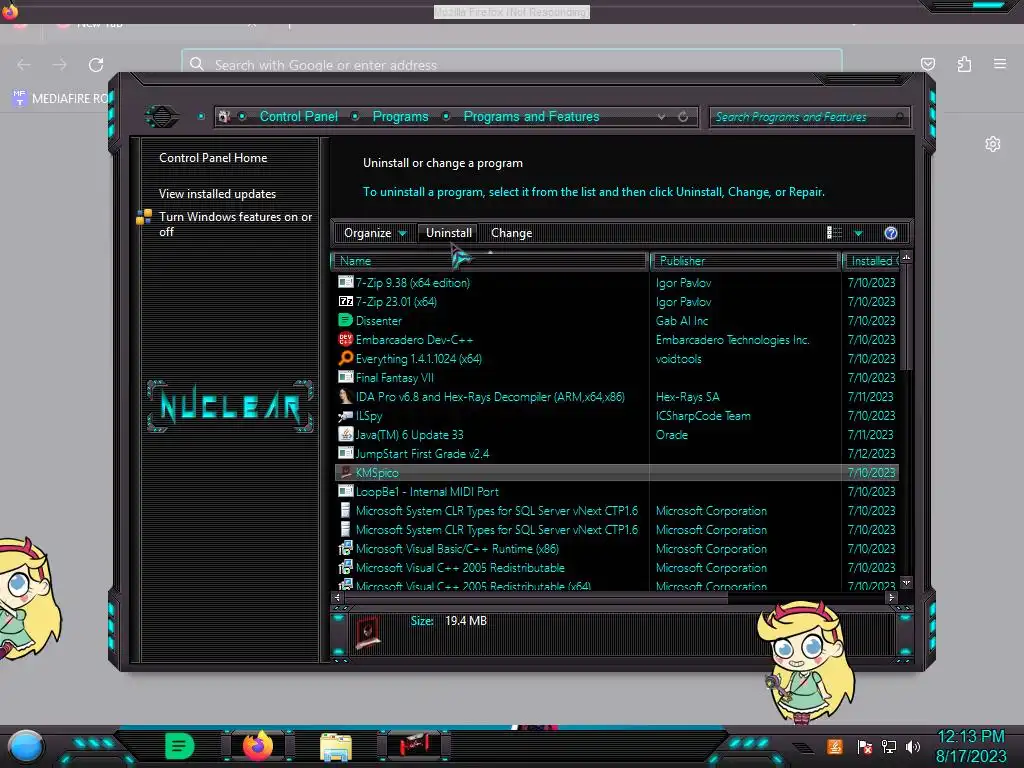Click the network tray icon
The width and height of the screenshot is (1024, 768).
coord(889,747)
